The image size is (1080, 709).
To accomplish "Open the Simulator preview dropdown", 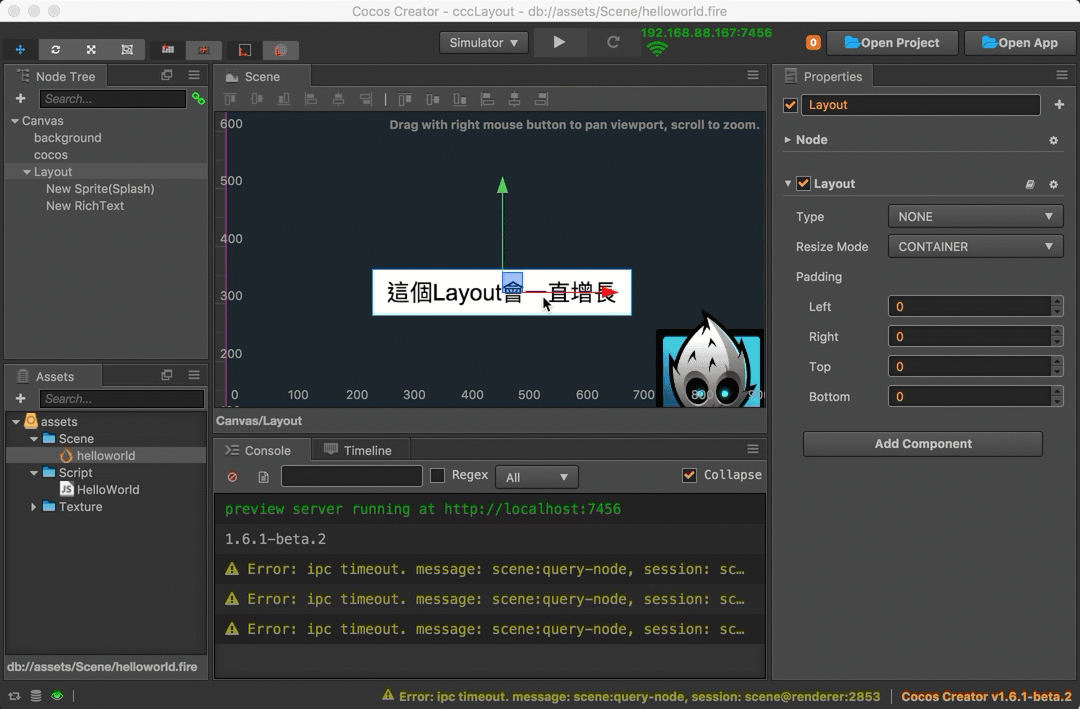I will [484, 43].
